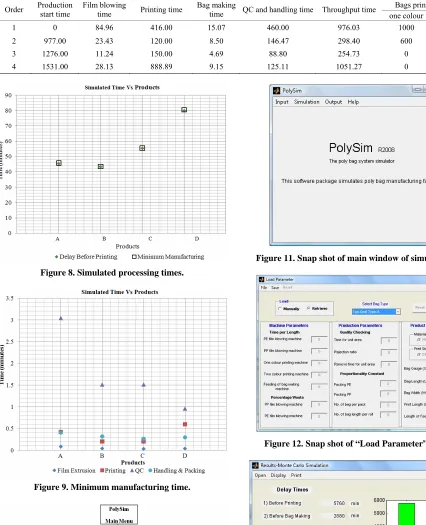Click product D marker at 80 minutes
Image resolution: width=426 pixels, height=525 pixels.
(x=184, y=109)
